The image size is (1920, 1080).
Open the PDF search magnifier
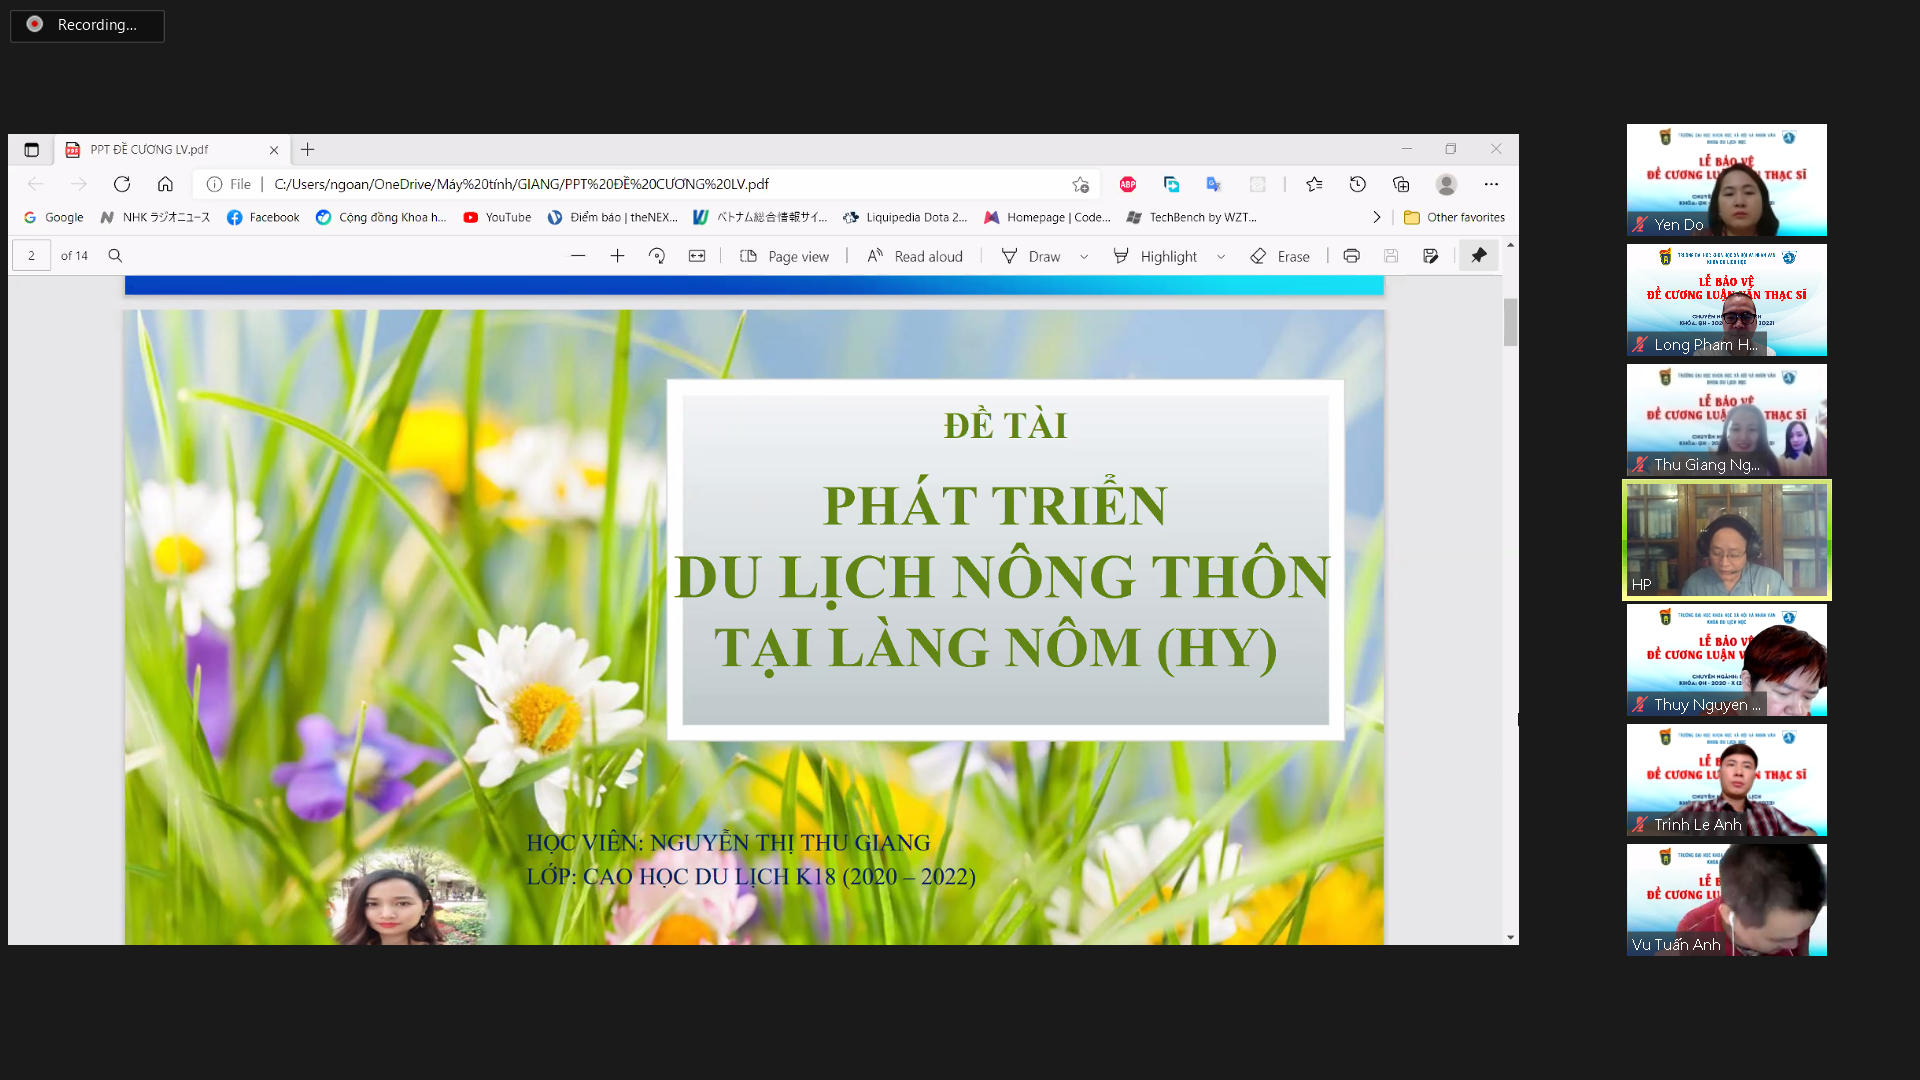[x=115, y=256]
